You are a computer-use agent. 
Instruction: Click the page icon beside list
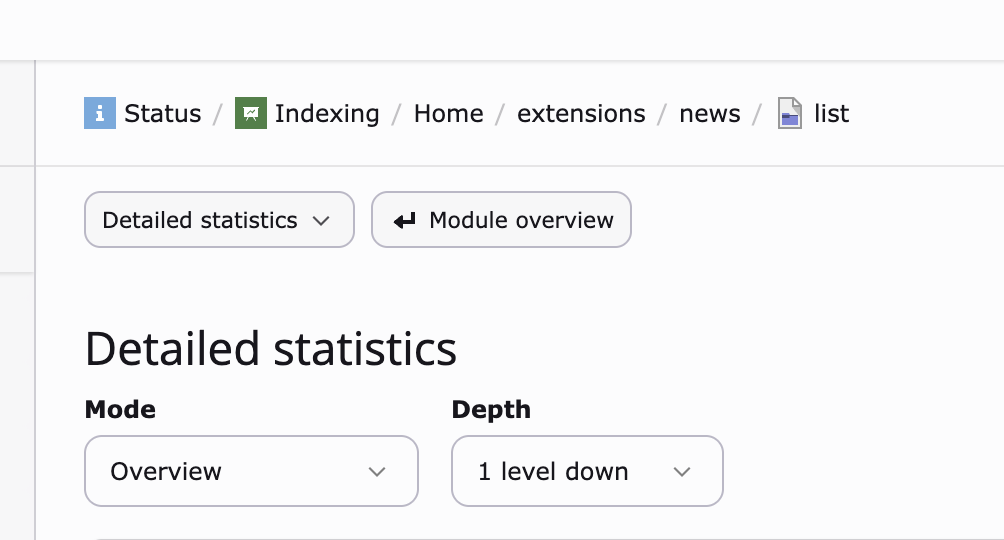point(790,114)
